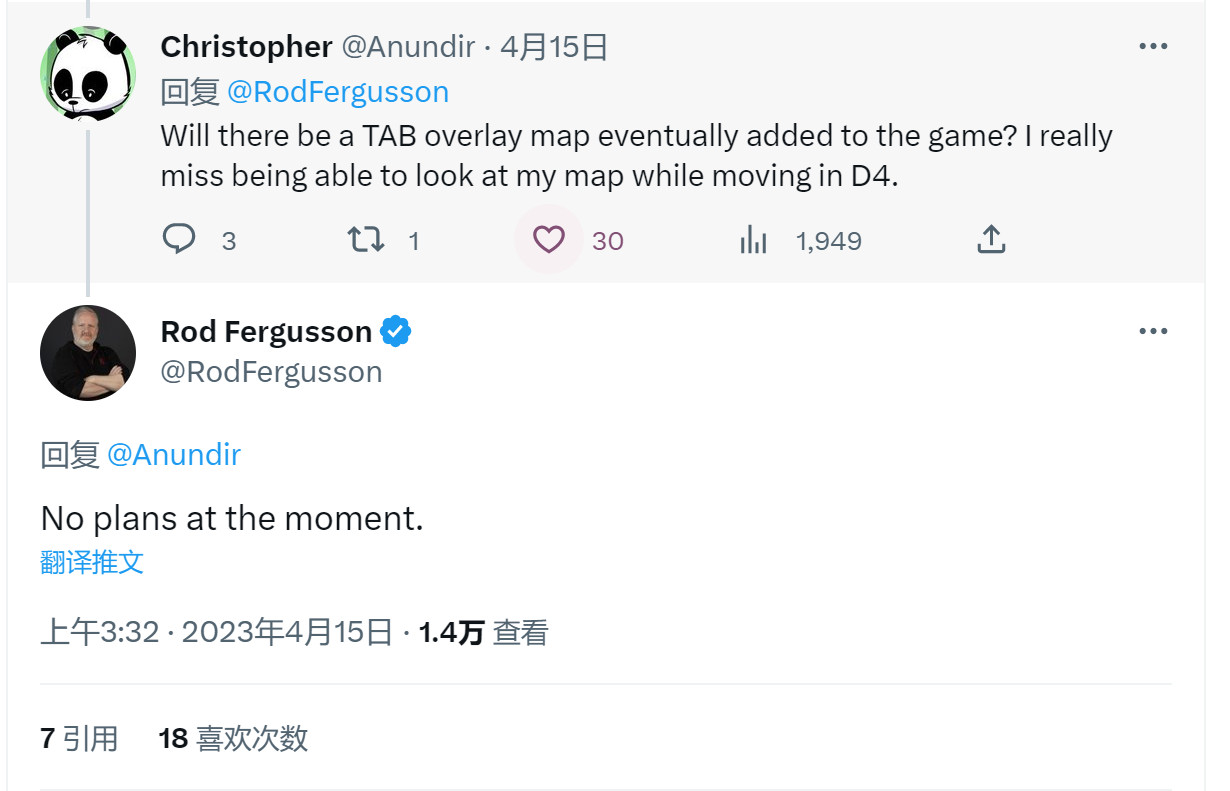Click 翻译推文 to translate the tweet

click(92, 562)
